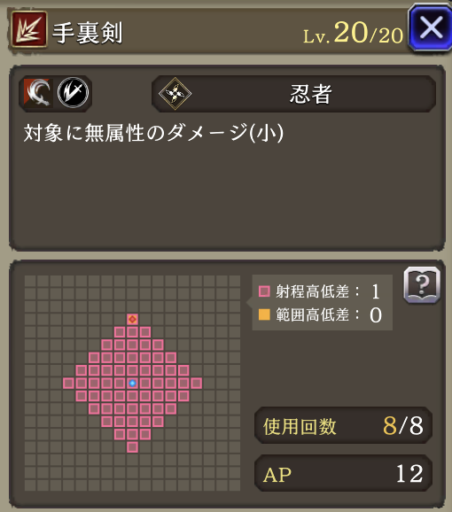
Task: Select the bottommost pink range tile
Action: pyautogui.click(x=132, y=447)
